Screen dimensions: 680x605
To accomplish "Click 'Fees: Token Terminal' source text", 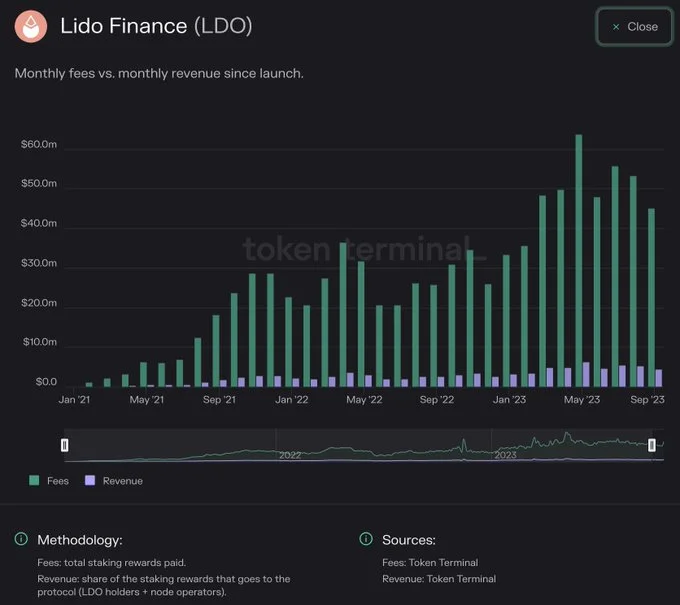I will (430, 562).
